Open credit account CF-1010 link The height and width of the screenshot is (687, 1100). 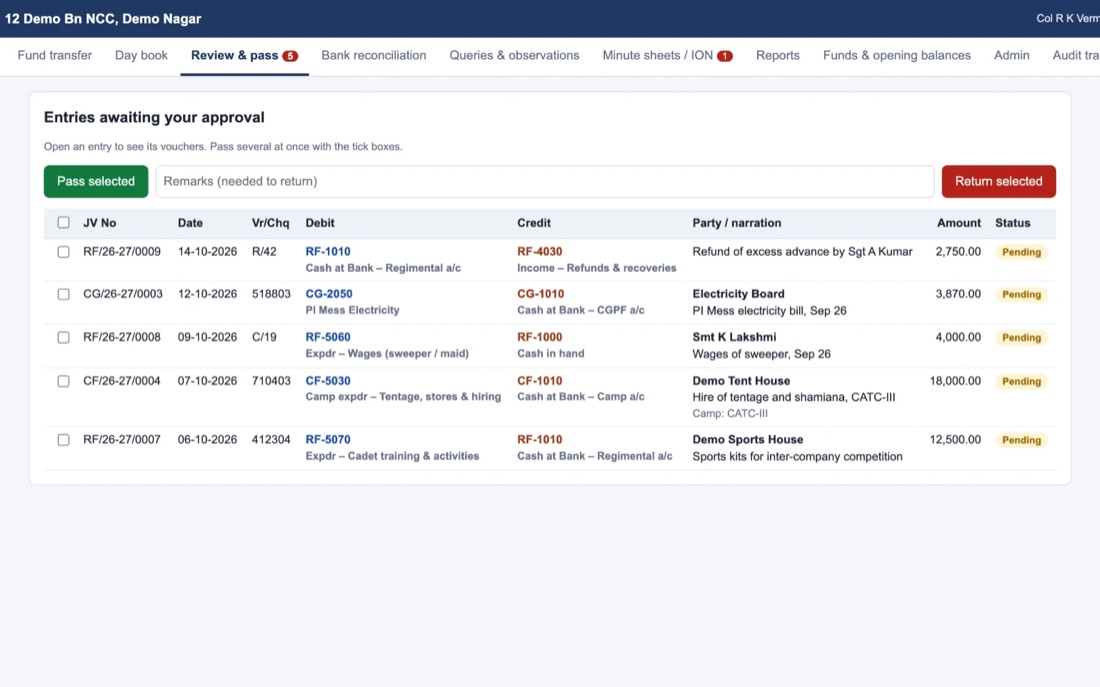(x=539, y=380)
